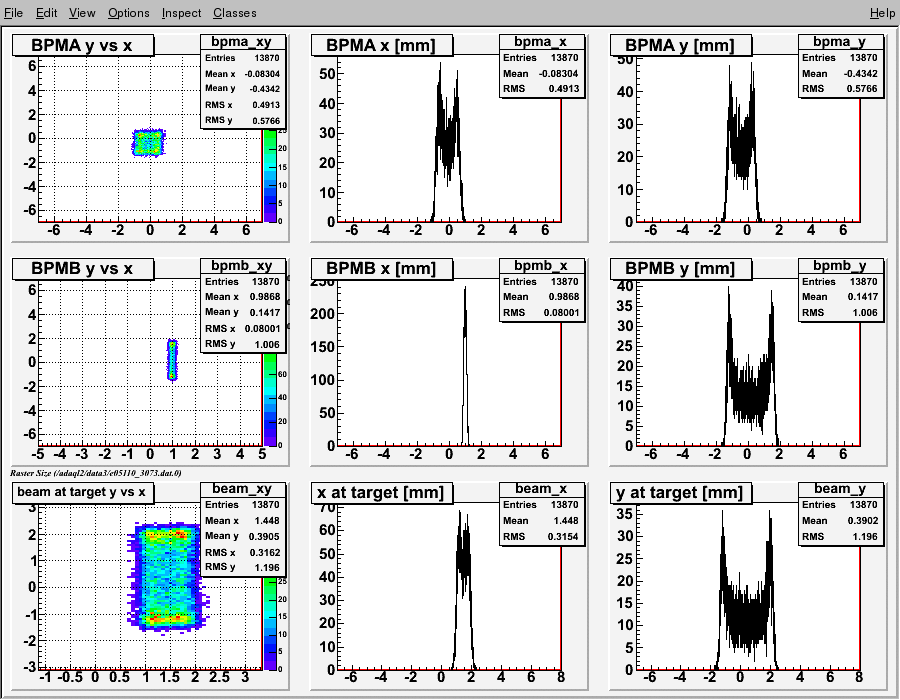Click 'Mean x 0.9868' in bpmb_xy stats
The image size is (900, 700).
click(x=242, y=297)
